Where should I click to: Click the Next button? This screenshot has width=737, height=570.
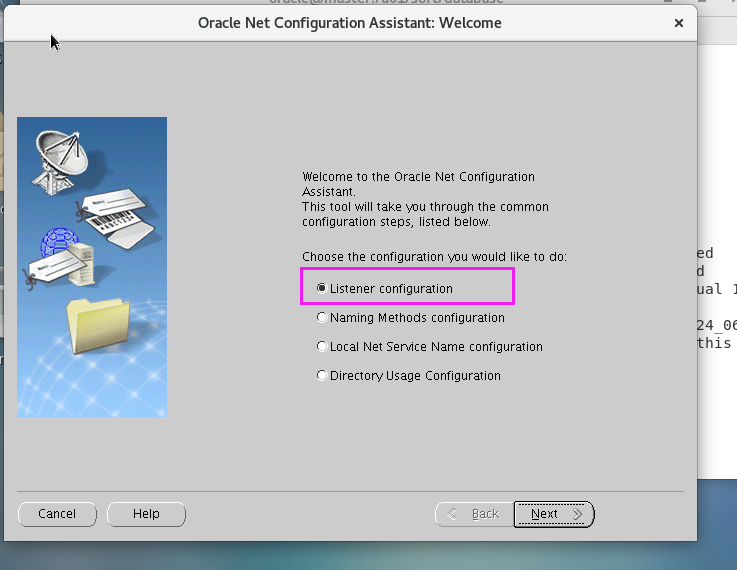tap(554, 514)
